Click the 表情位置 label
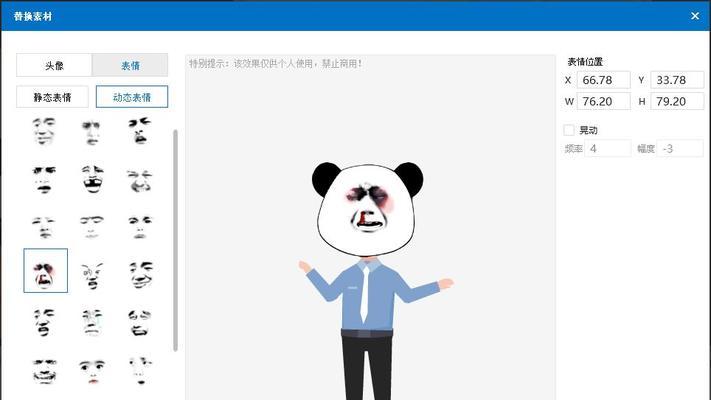Screen dimensions: 711x400 click(585, 62)
